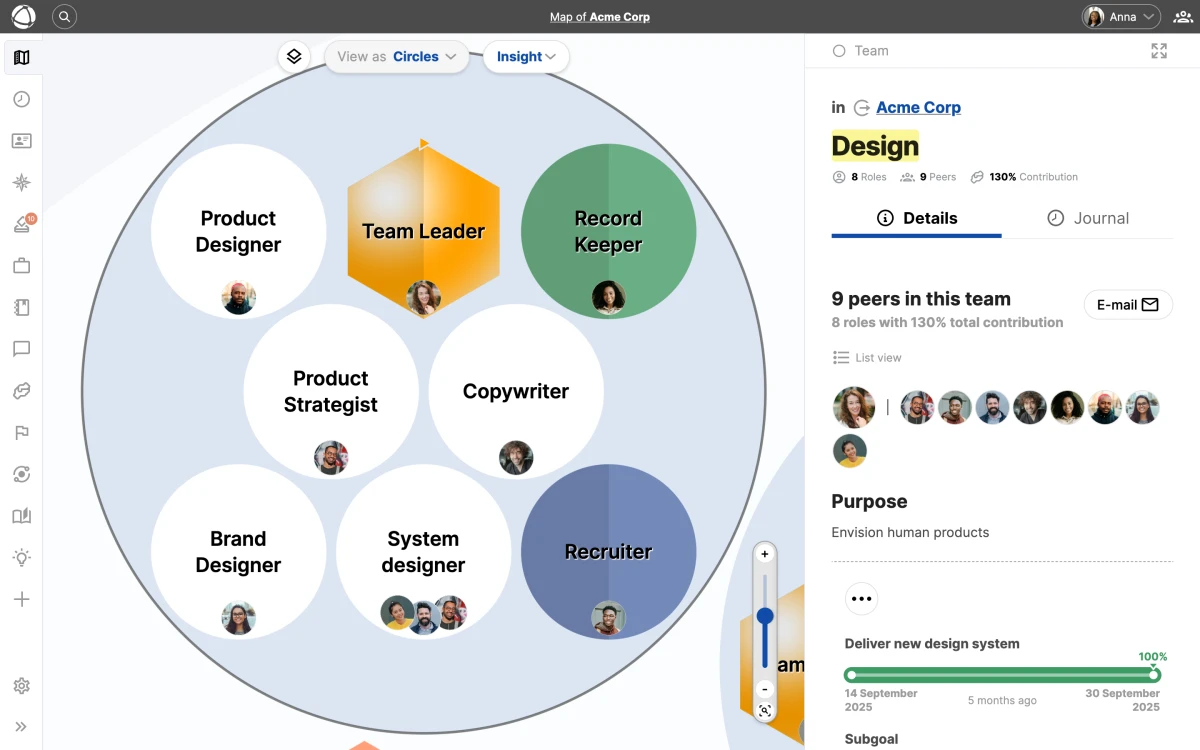The height and width of the screenshot is (750, 1200).
Task: Toggle the map layers icon near View as
Action: tap(294, 56)
